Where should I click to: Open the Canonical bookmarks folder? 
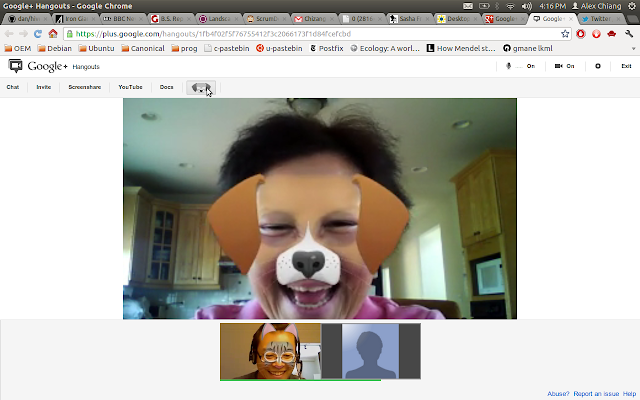(x=142, y=49)
